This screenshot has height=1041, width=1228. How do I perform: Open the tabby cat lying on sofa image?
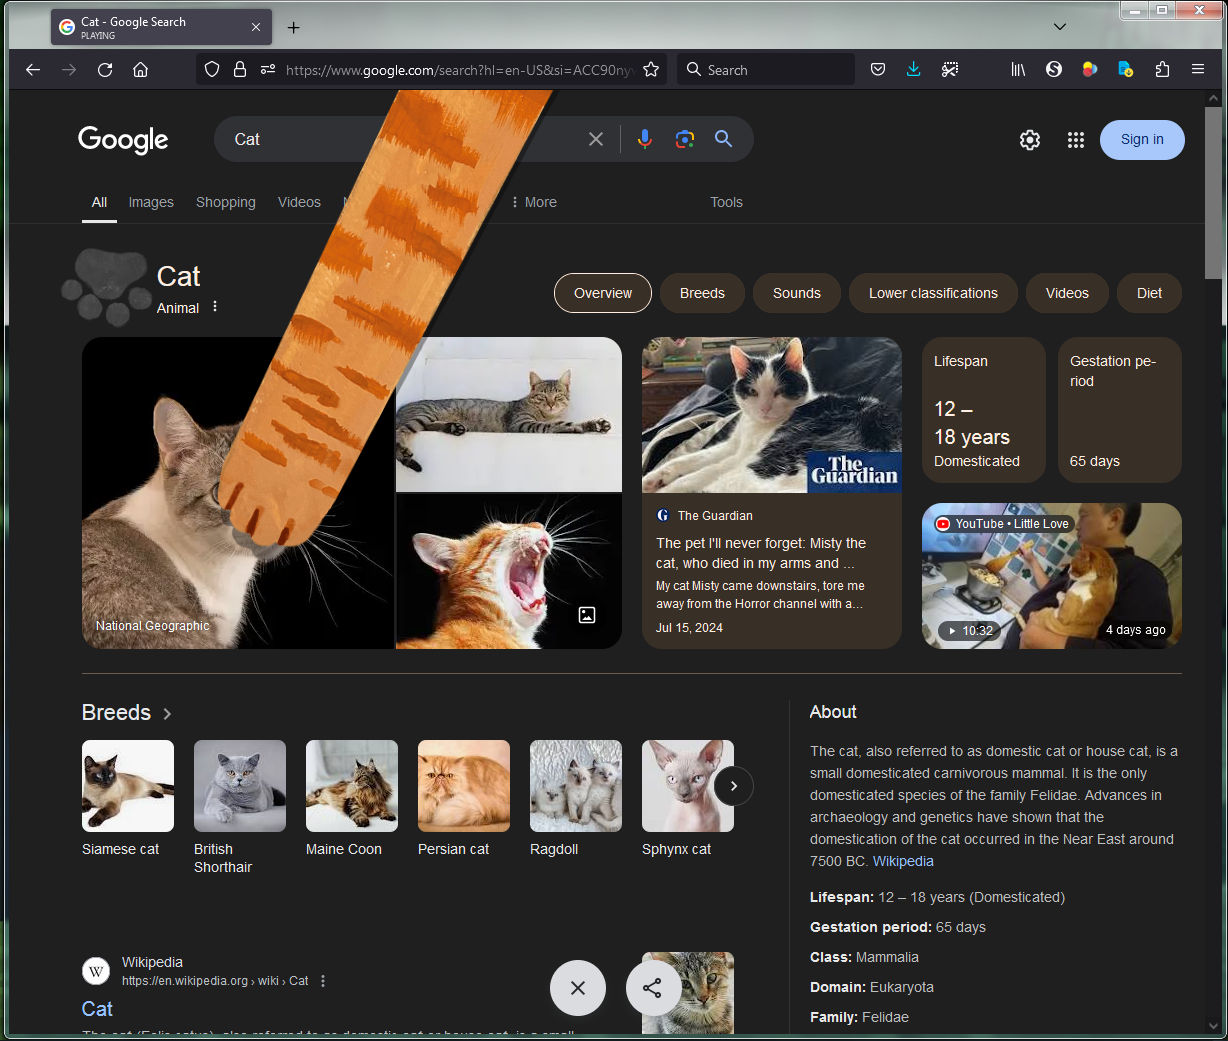pyautogui.click(x=509, y=414)
